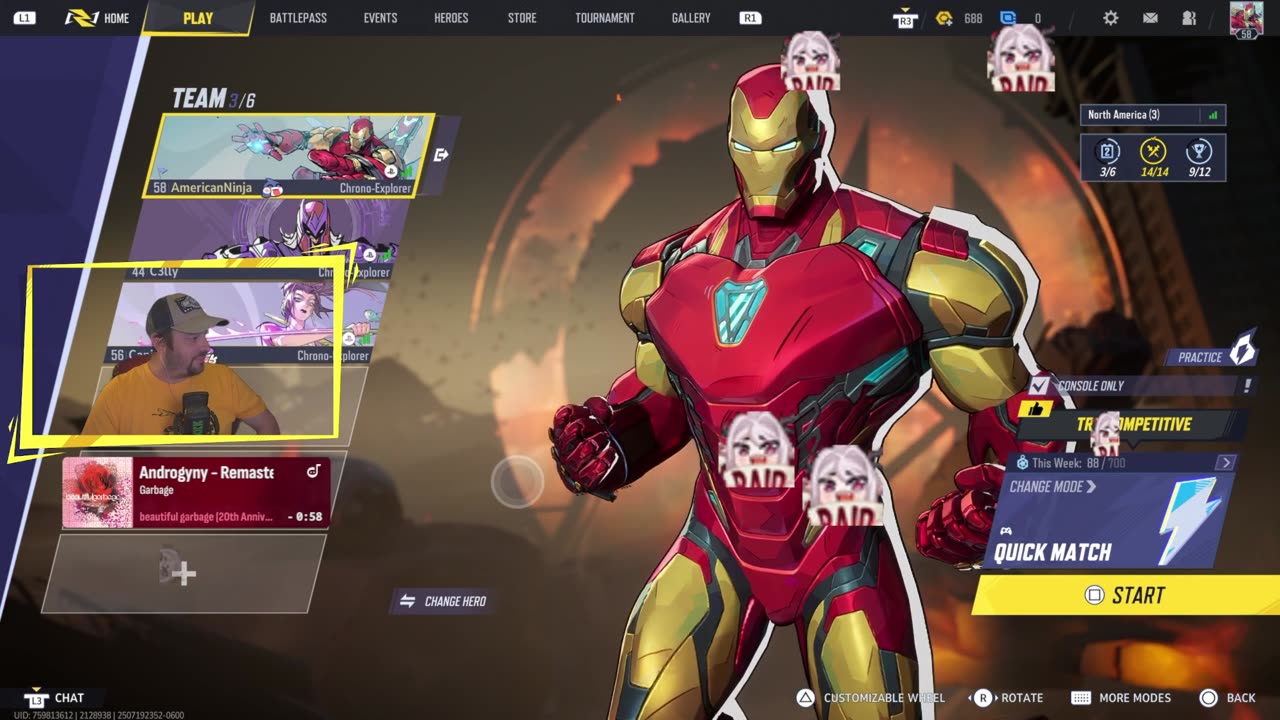Image resolution: width=1280 pixels, height=720 pixels.
Task: Expand the This Week progress arrow
Action: point(1226,463)
